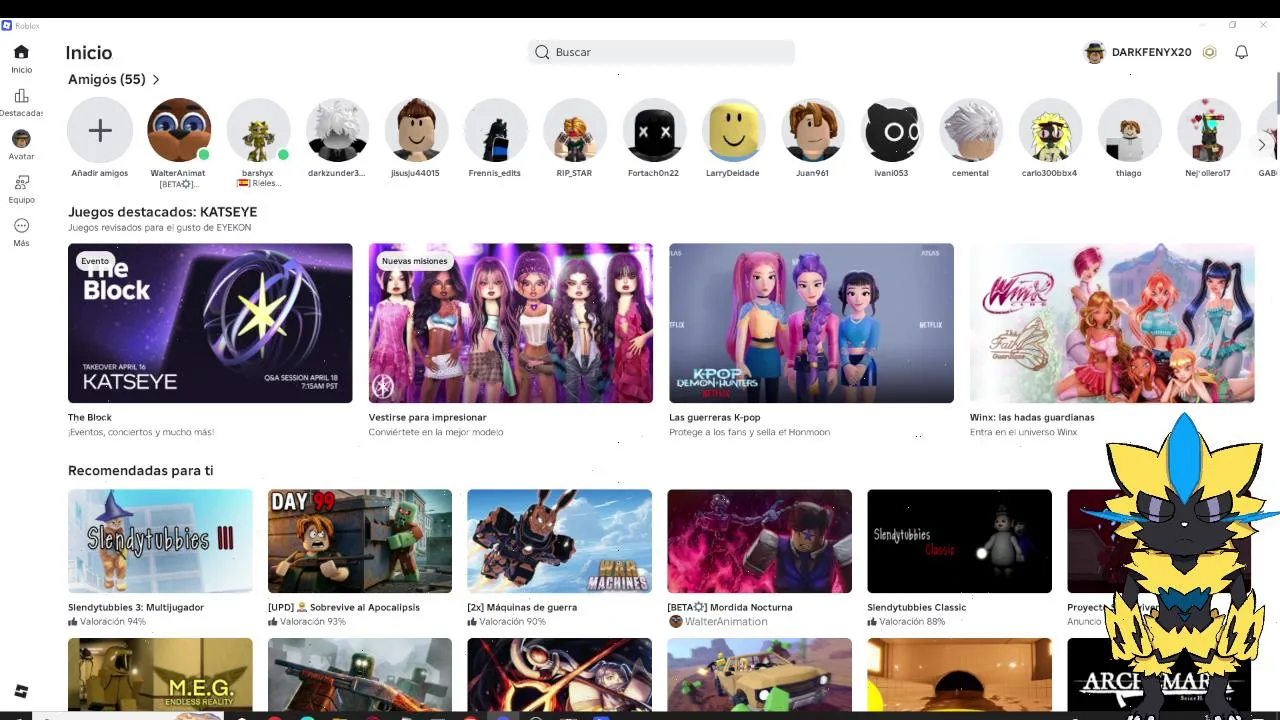The height and width of the screenshot is (720, 1280).
Task: Click the Robux hexagon icon
Action: point(1209,52)
